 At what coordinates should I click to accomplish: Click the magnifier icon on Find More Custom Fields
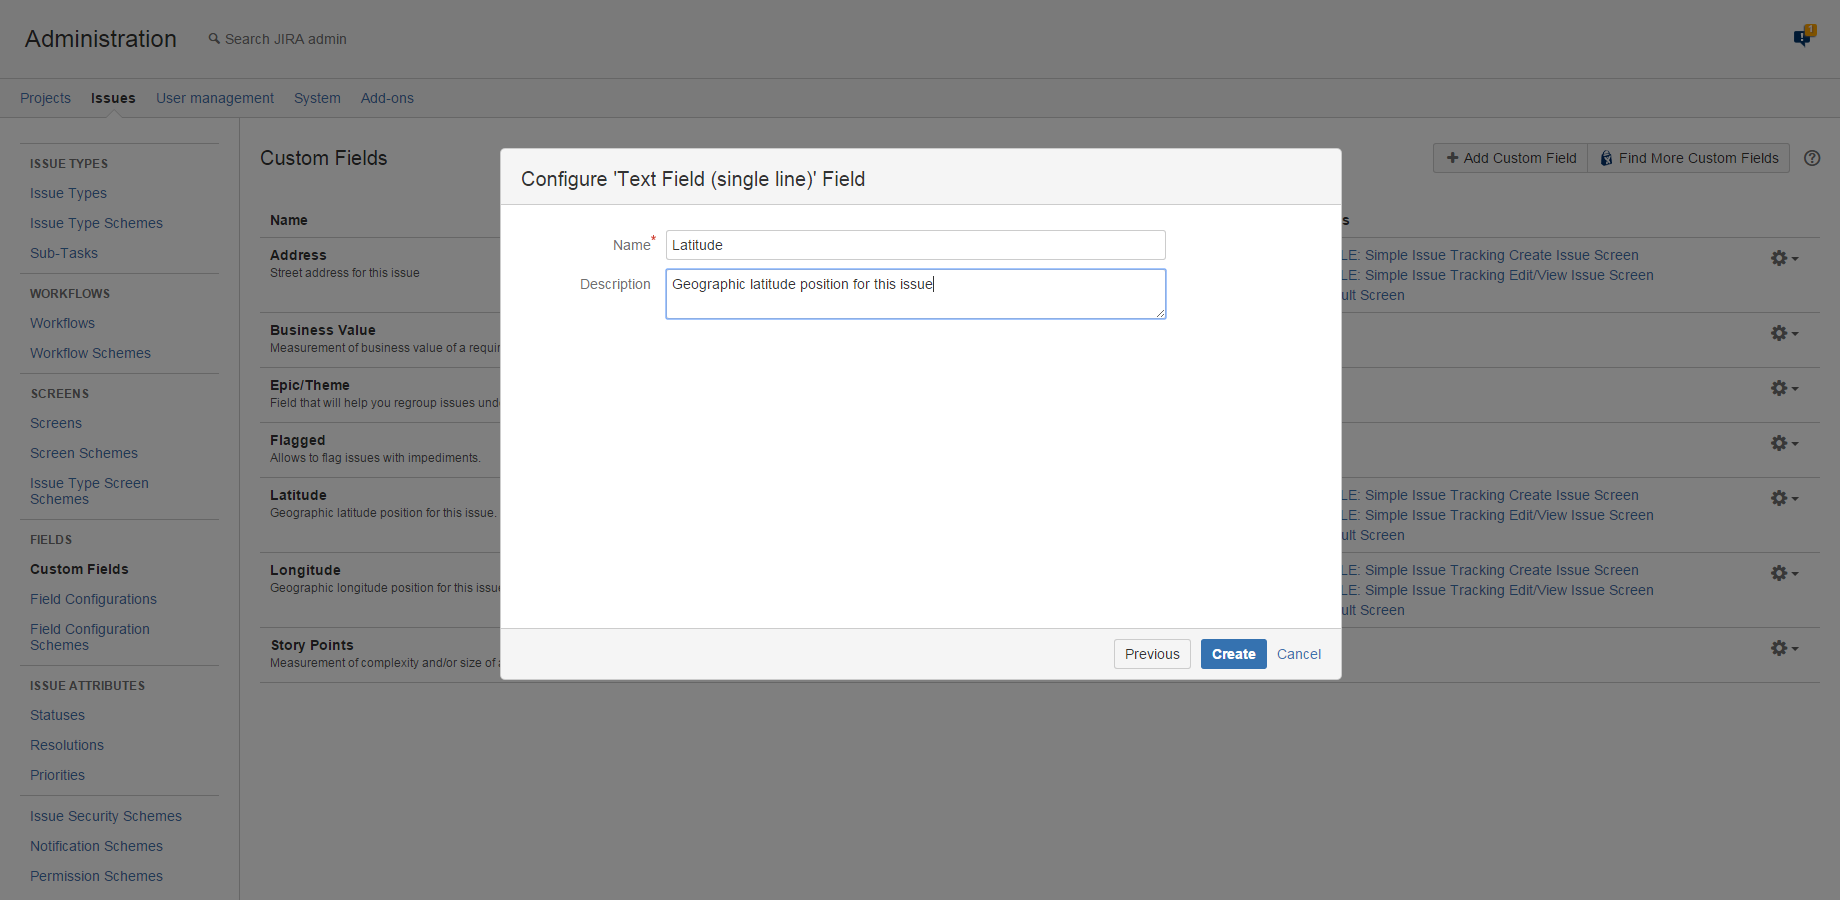pos(1606,158)
